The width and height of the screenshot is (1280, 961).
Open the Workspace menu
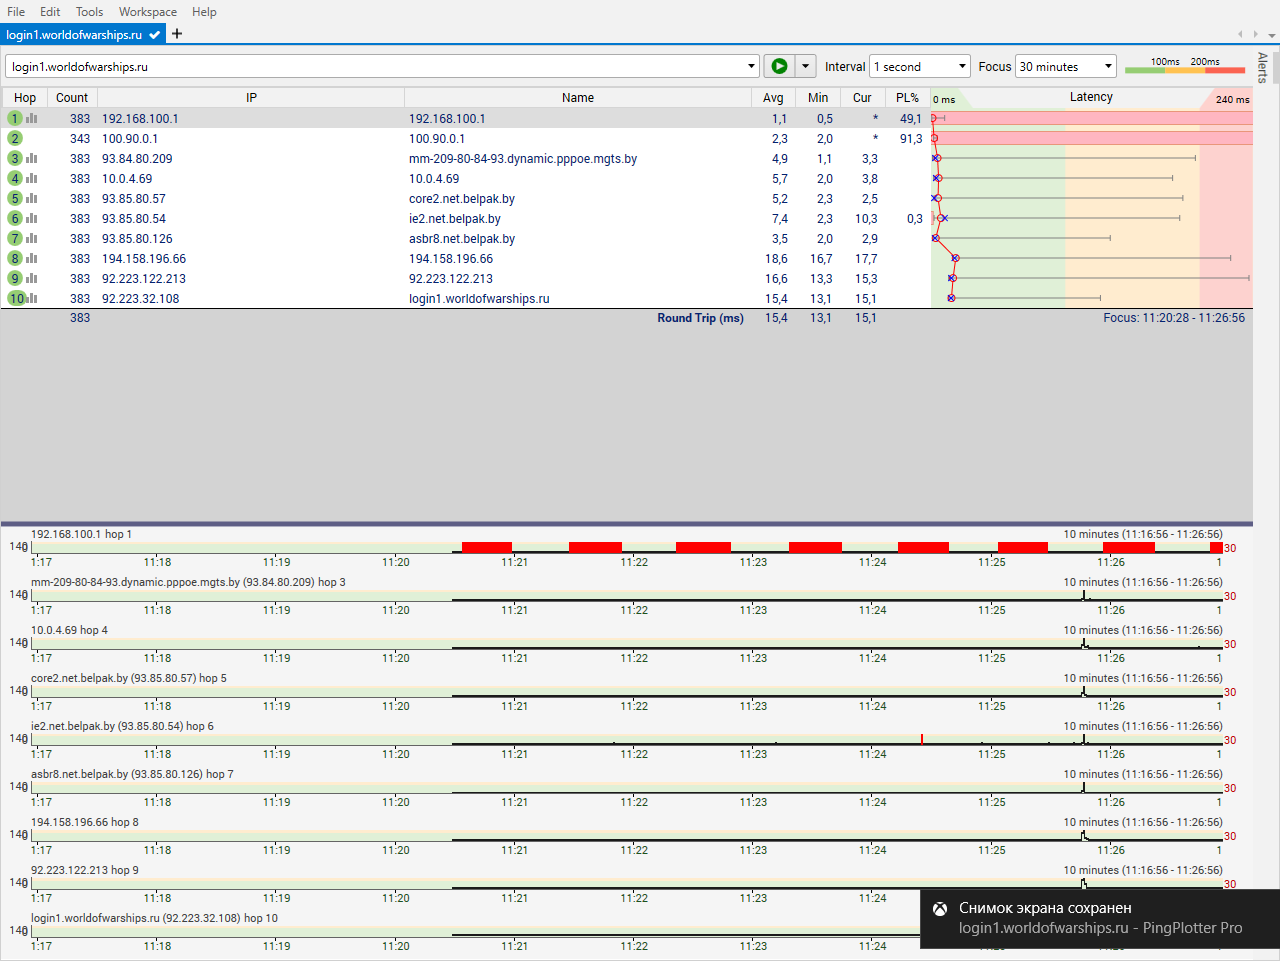coord(148,12)
